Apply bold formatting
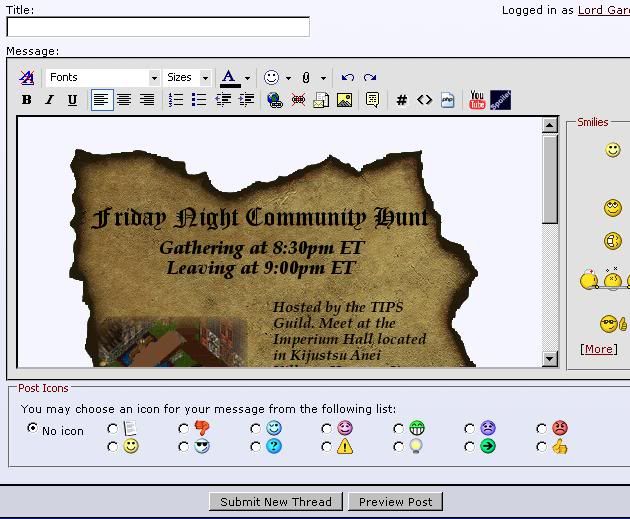 27,100
